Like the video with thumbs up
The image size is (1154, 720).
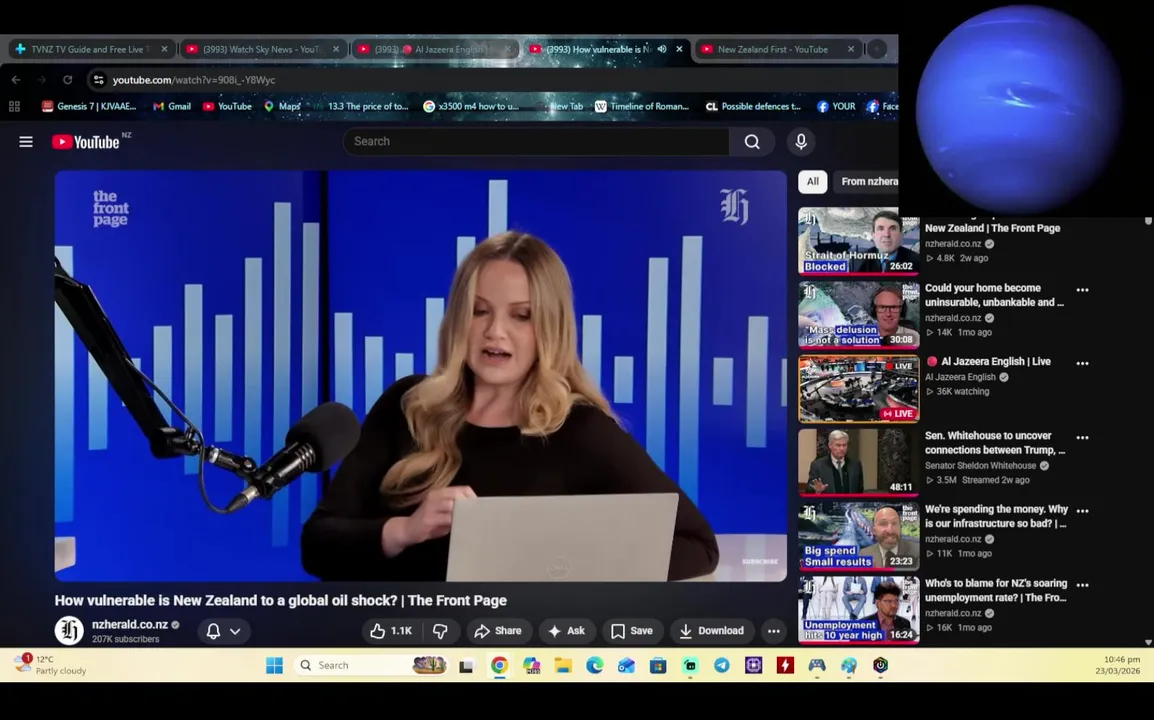(x=391, y=631)
